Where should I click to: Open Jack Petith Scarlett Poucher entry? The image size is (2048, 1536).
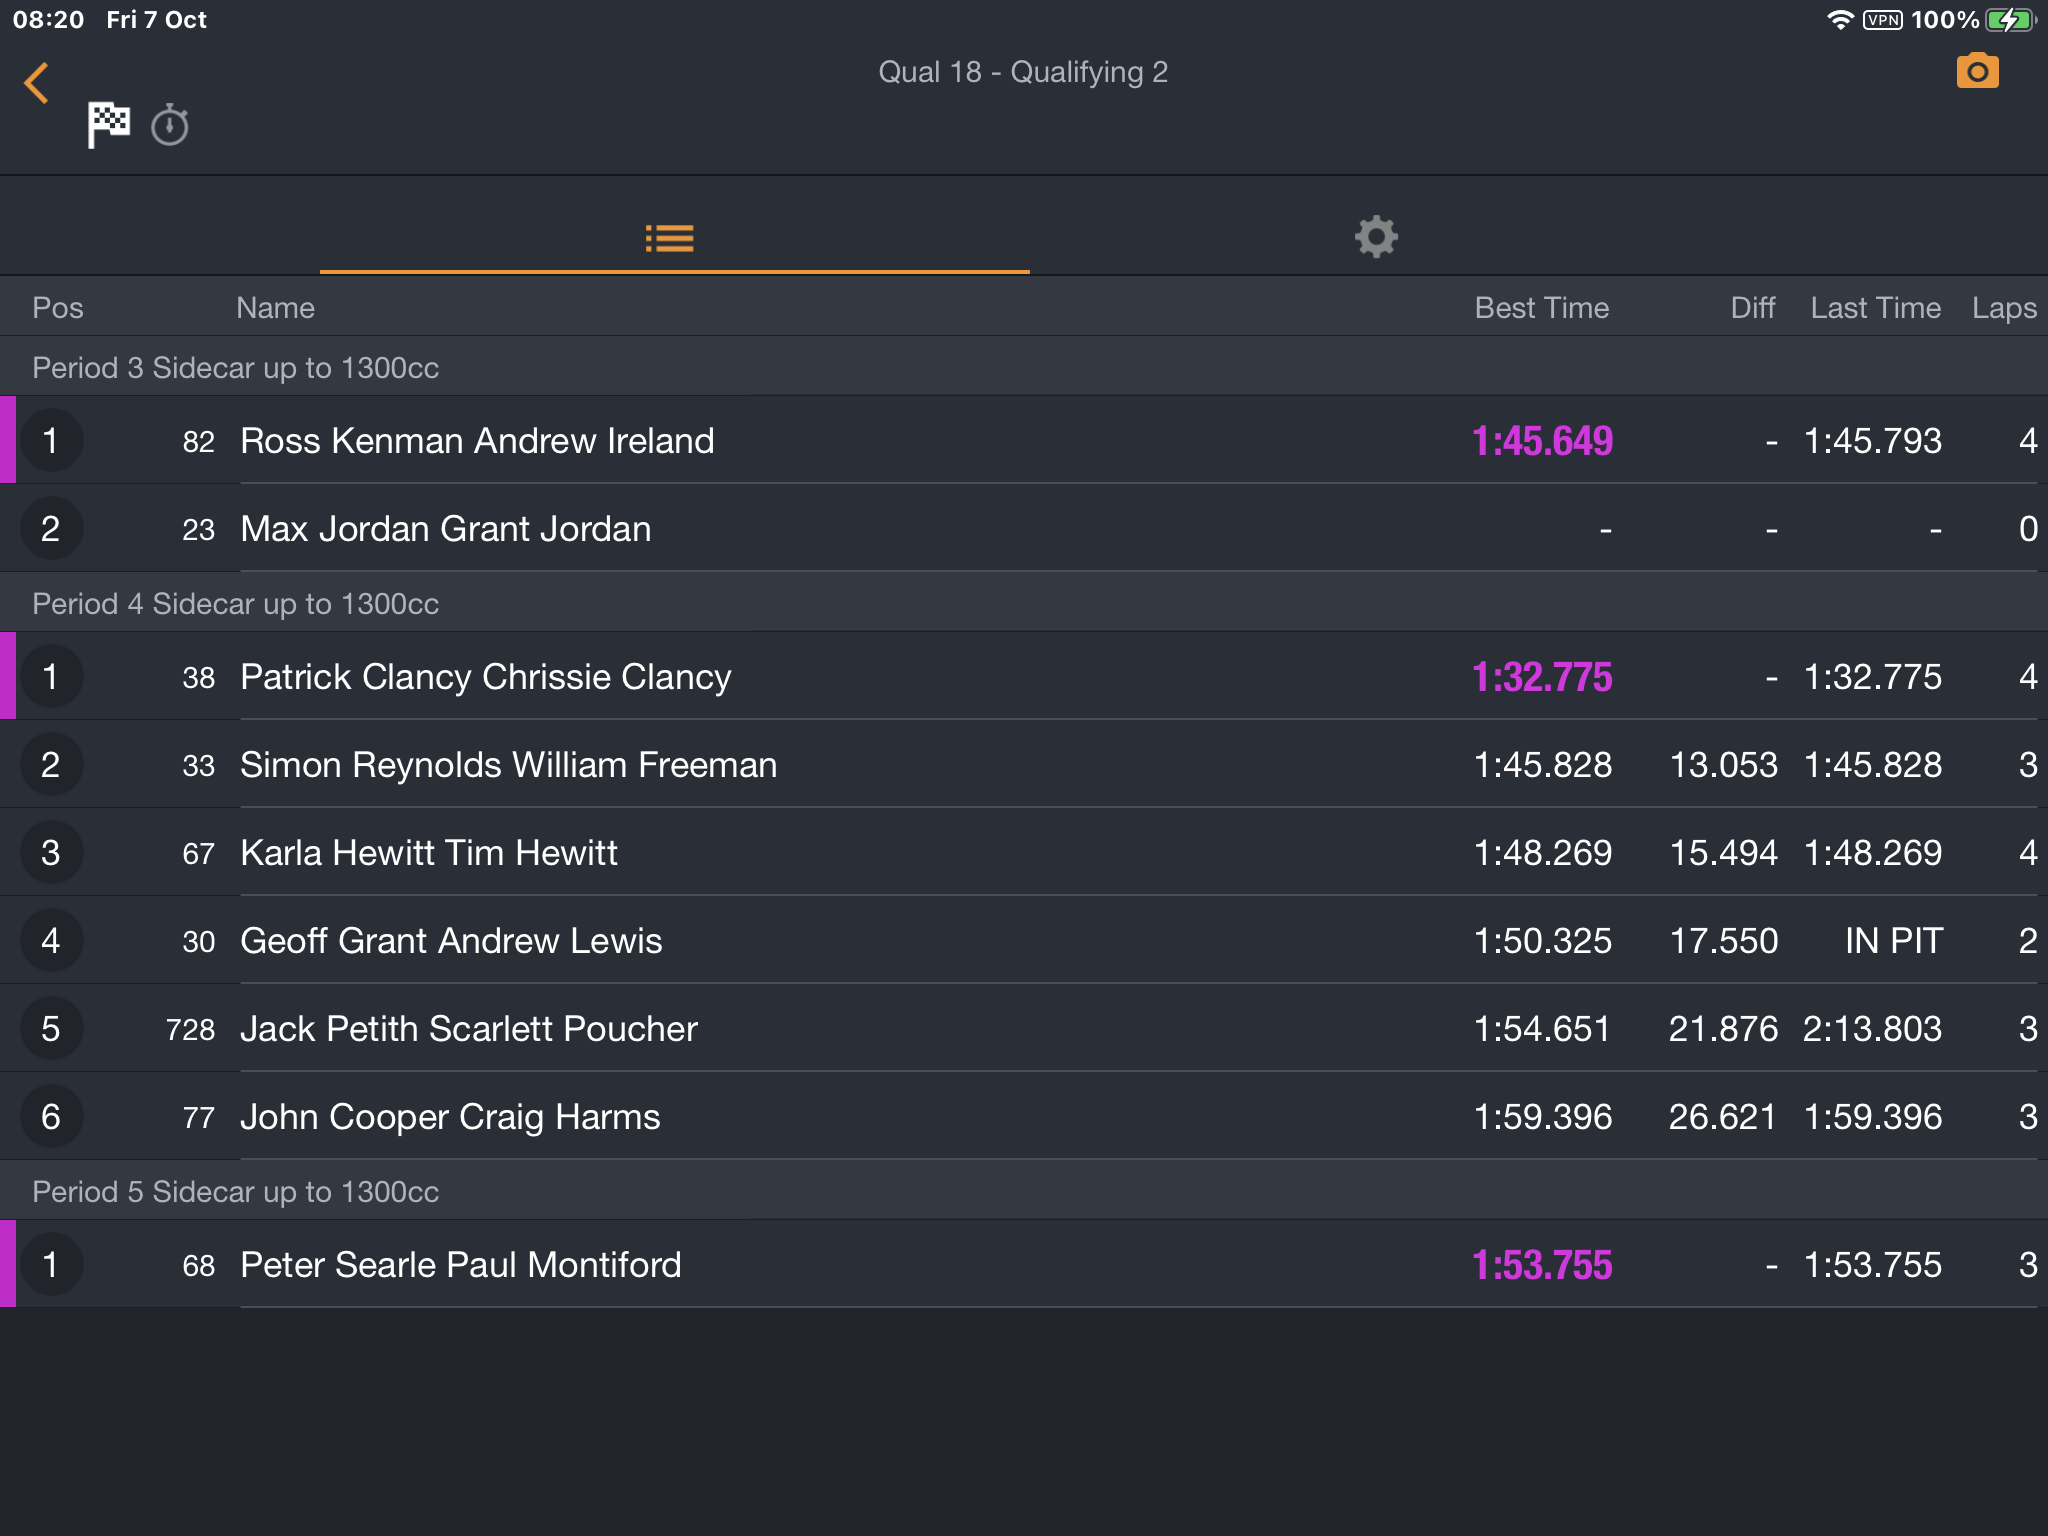(x=1024, y=1028)
